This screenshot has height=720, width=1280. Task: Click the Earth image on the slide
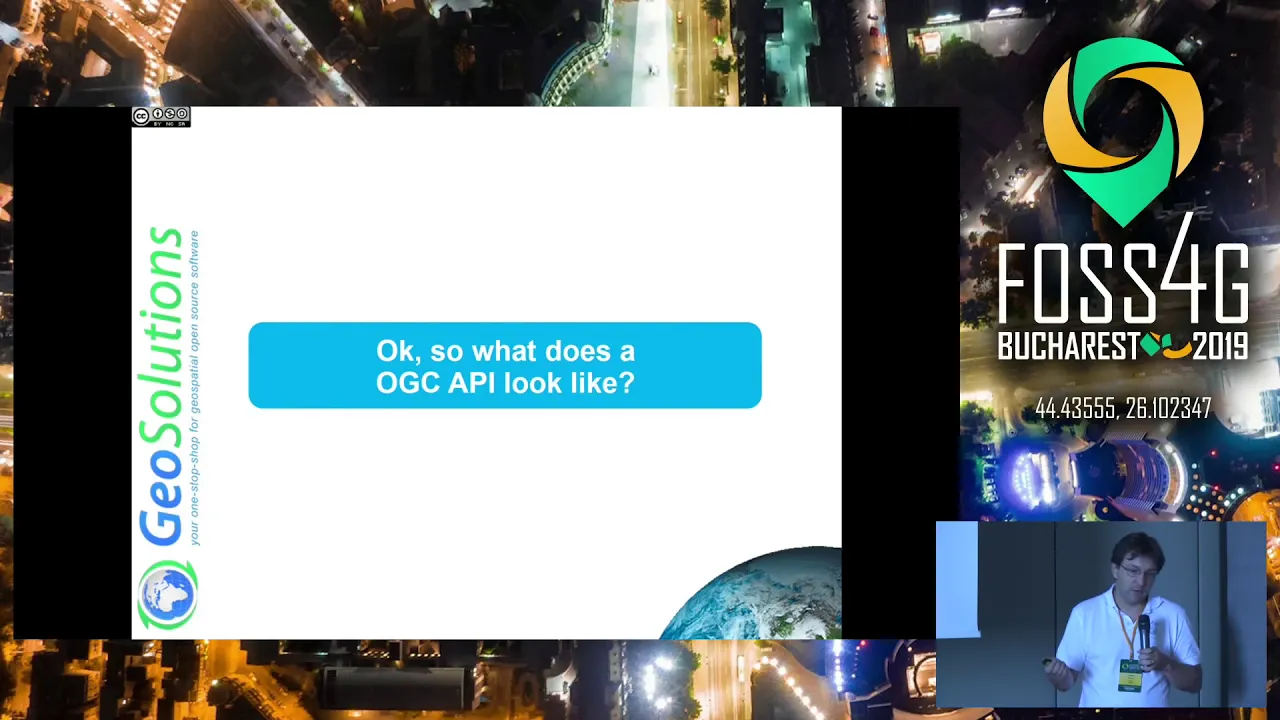click(x=751, y=593)
